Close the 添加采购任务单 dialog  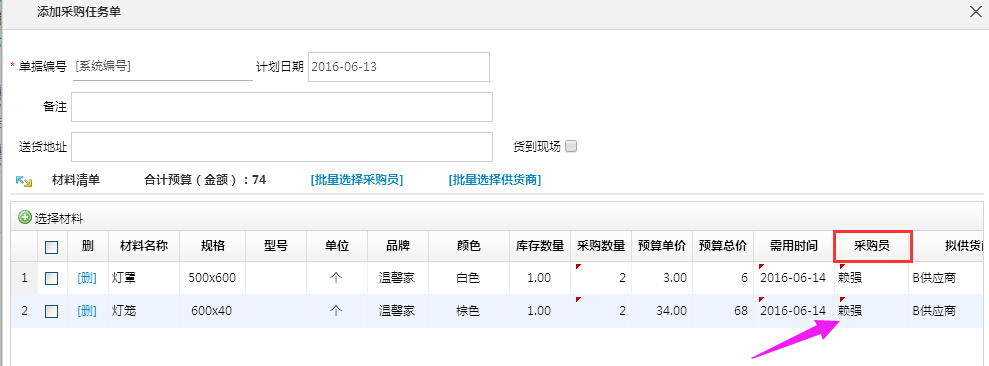click(975, 11)
